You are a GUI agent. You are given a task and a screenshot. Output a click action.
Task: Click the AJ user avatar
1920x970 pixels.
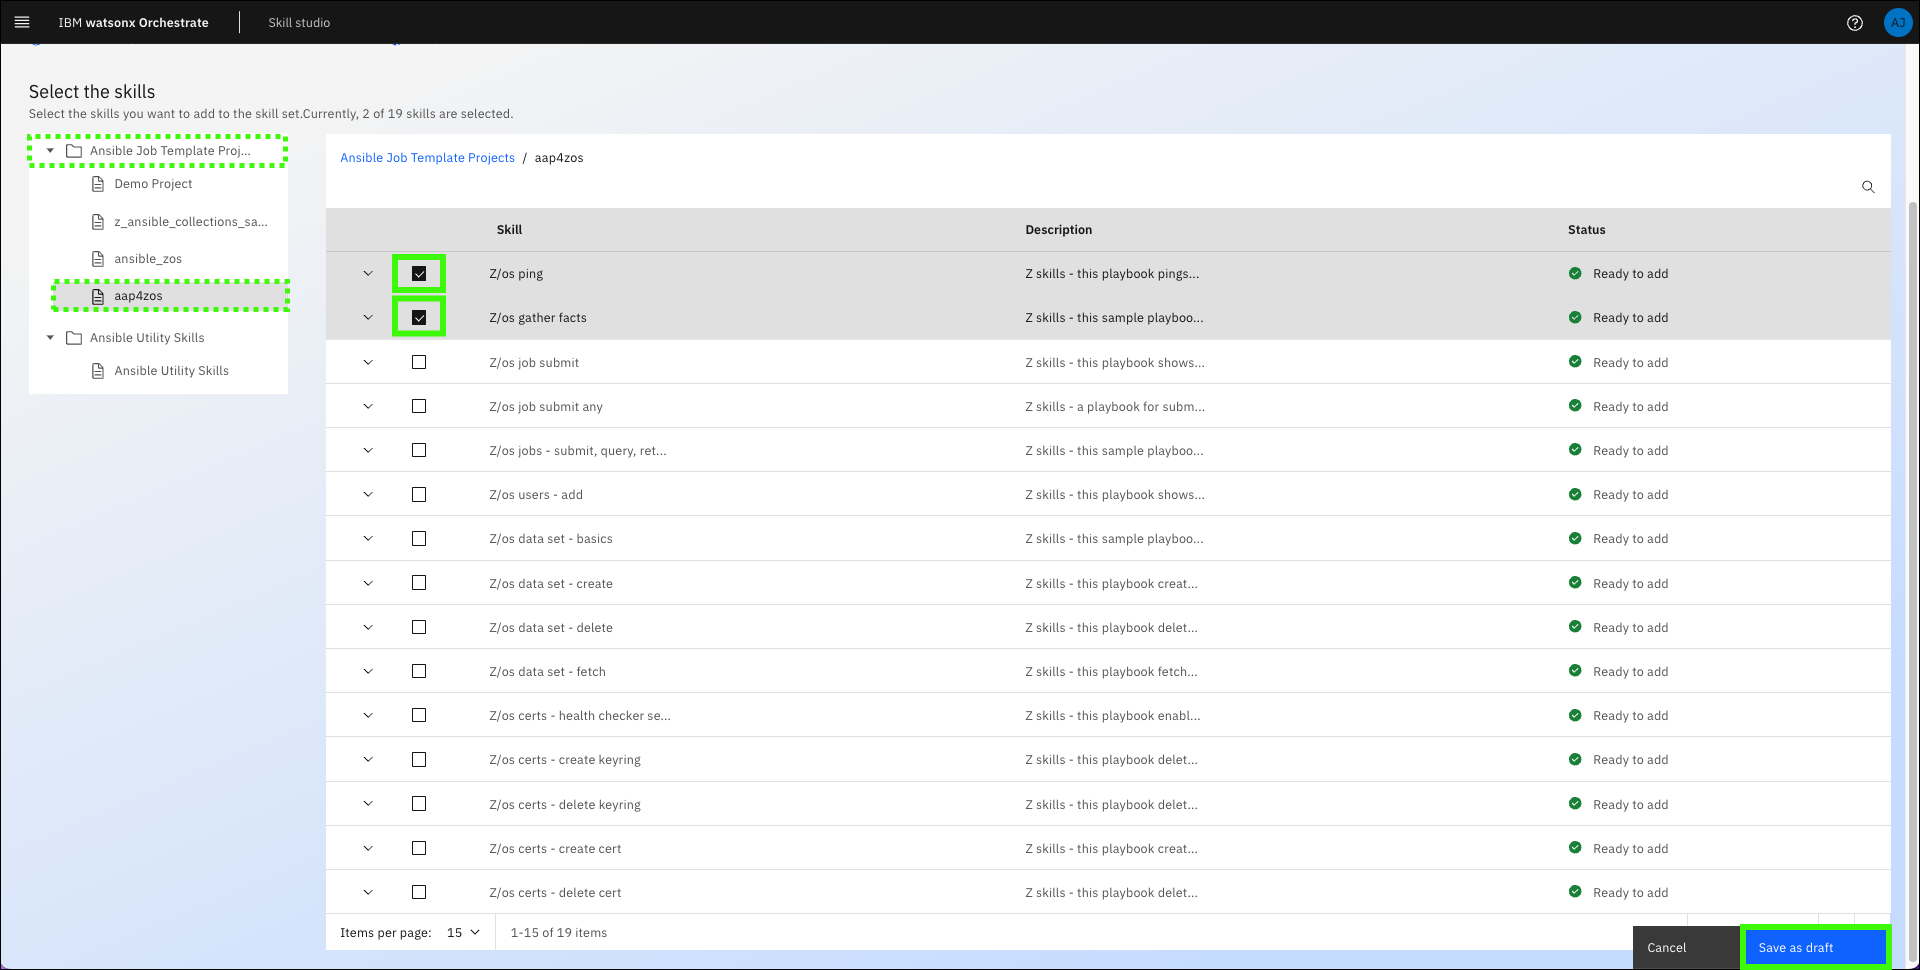(1897, 23)
